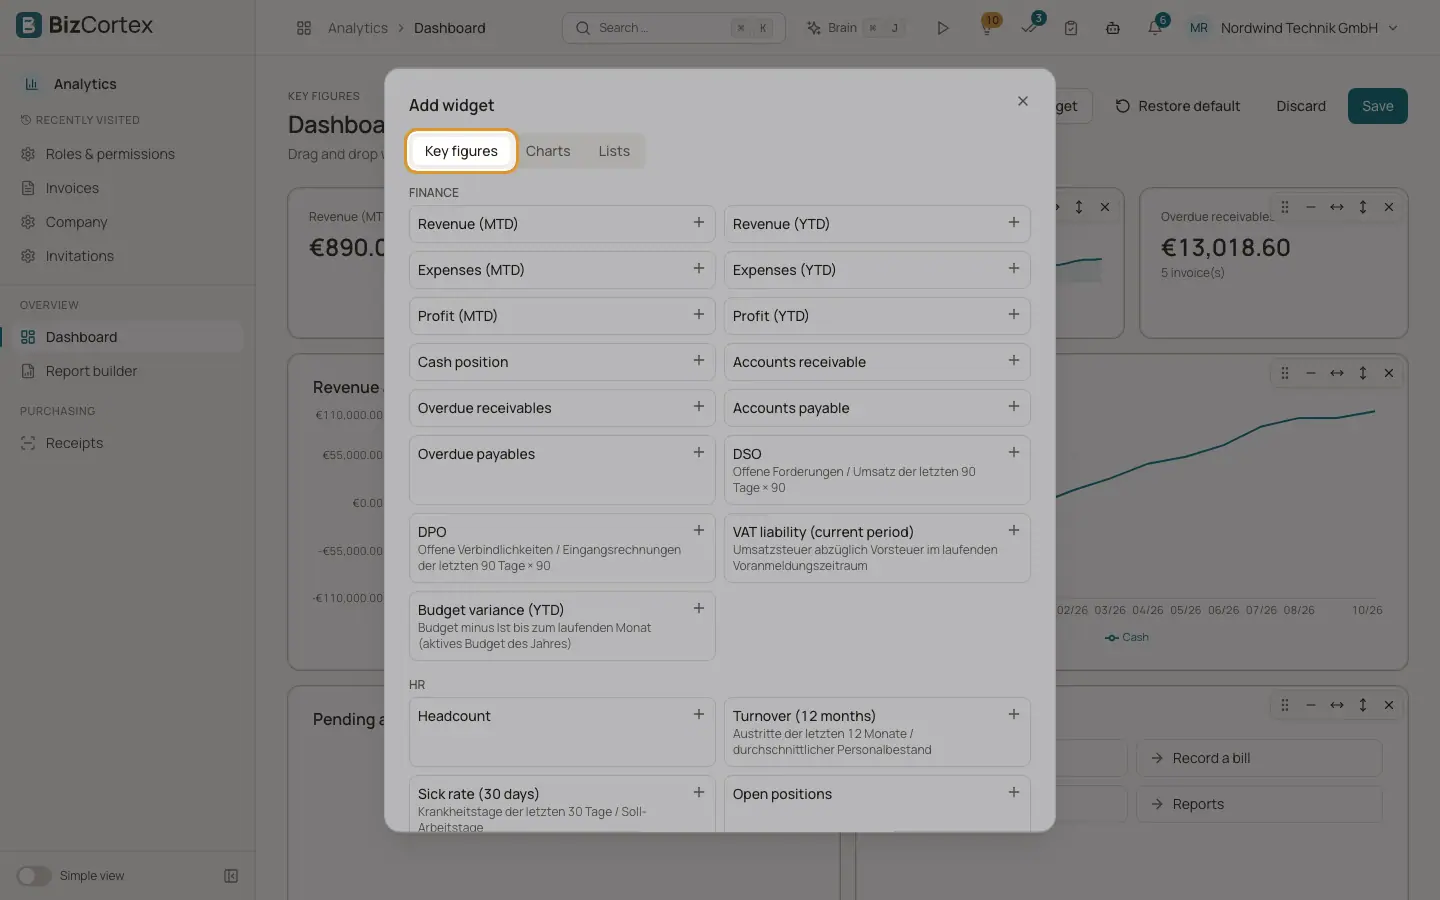1440x900 pixels.
Task: Toggle the Simple view switch
Action: pos(33,876)
